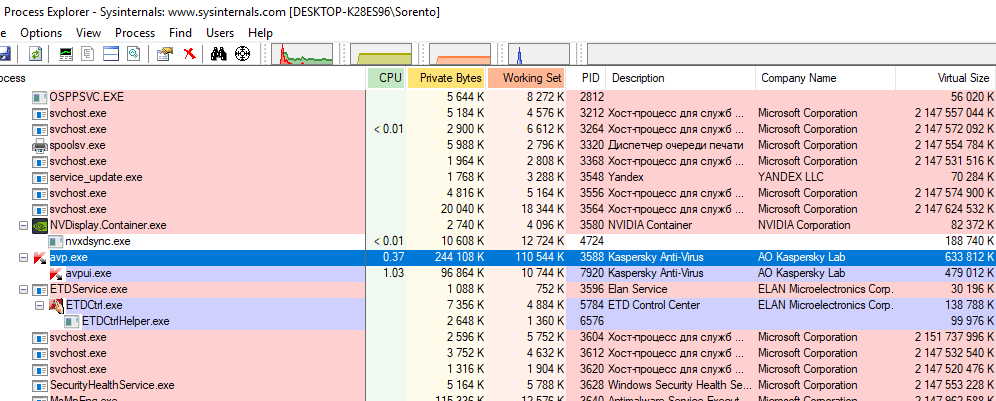Image resolution: width=996 pixels, height=401 pixels.
Task: Open the blue I/O activity graph
Action: [x=539, y=54]
